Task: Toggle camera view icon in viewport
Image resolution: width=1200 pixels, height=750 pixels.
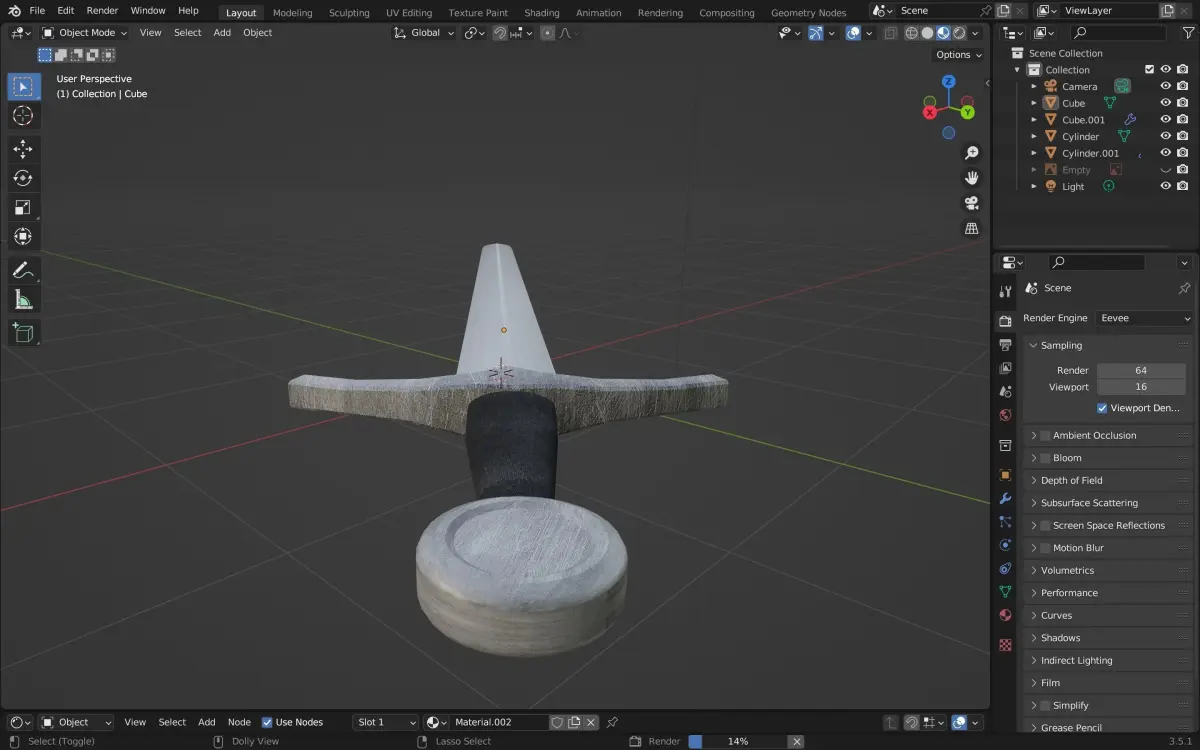Action: 971,203
